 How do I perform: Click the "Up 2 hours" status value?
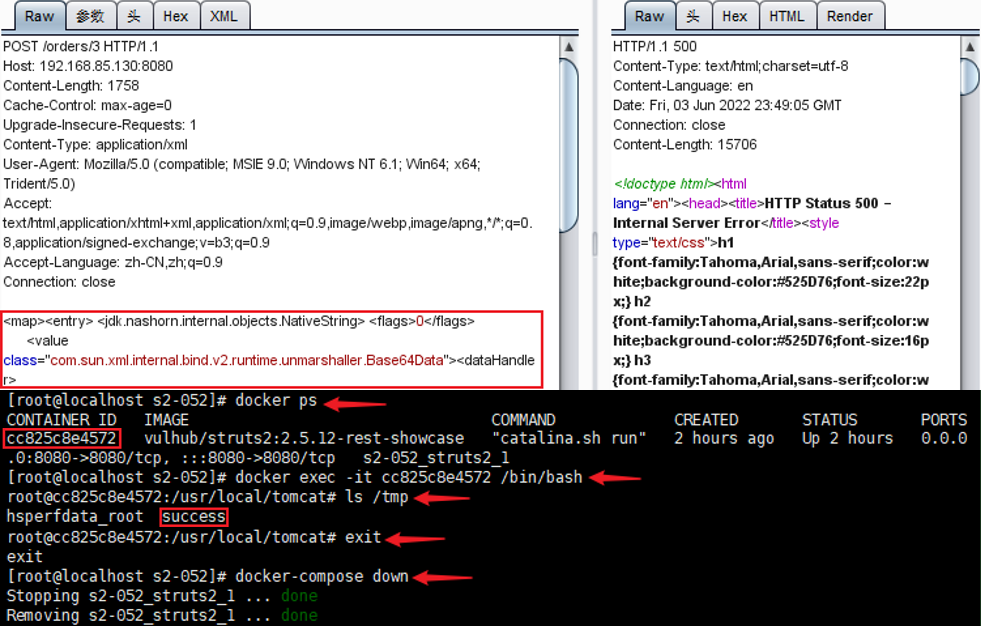click(848, 438)
